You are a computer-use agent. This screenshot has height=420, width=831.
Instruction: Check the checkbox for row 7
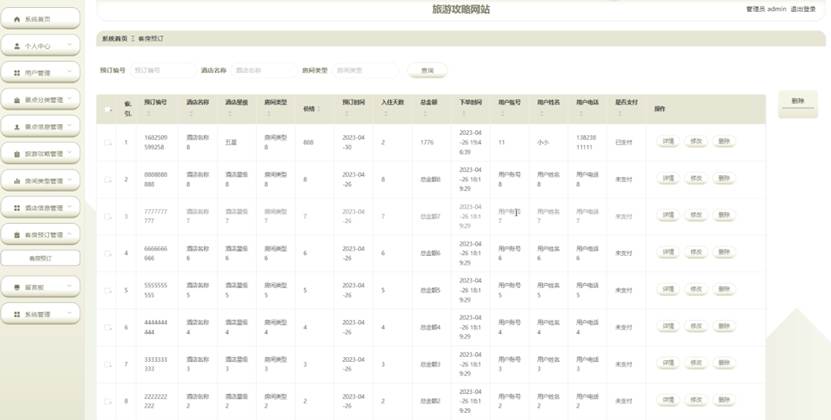click(x=108, y=364)
